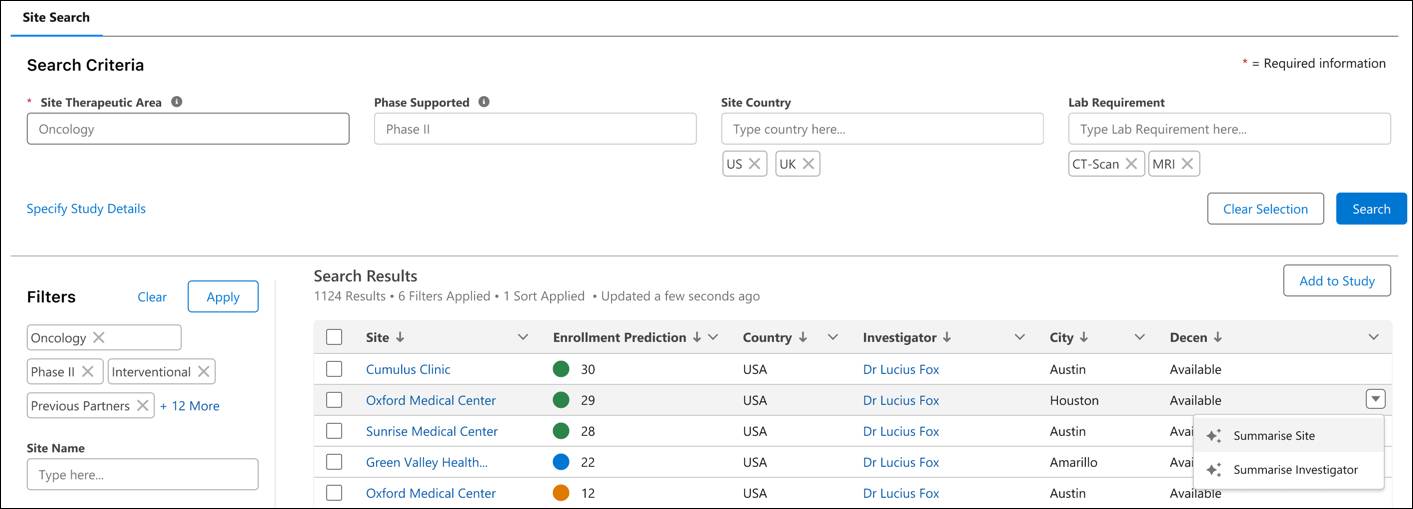Sort by Site column arrow

pyautogui.click(x=398, y=338)
